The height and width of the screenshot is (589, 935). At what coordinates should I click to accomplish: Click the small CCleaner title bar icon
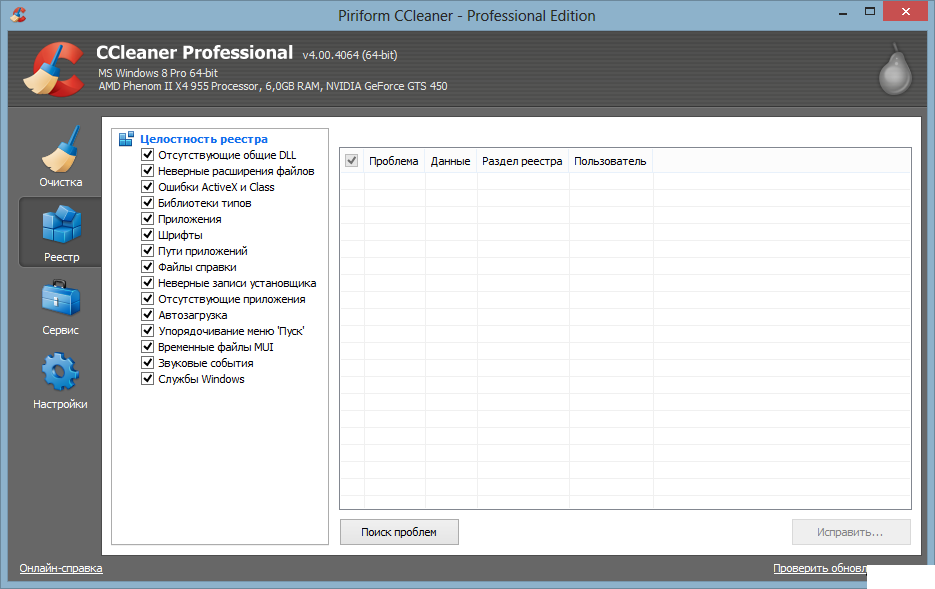(19, 15)
